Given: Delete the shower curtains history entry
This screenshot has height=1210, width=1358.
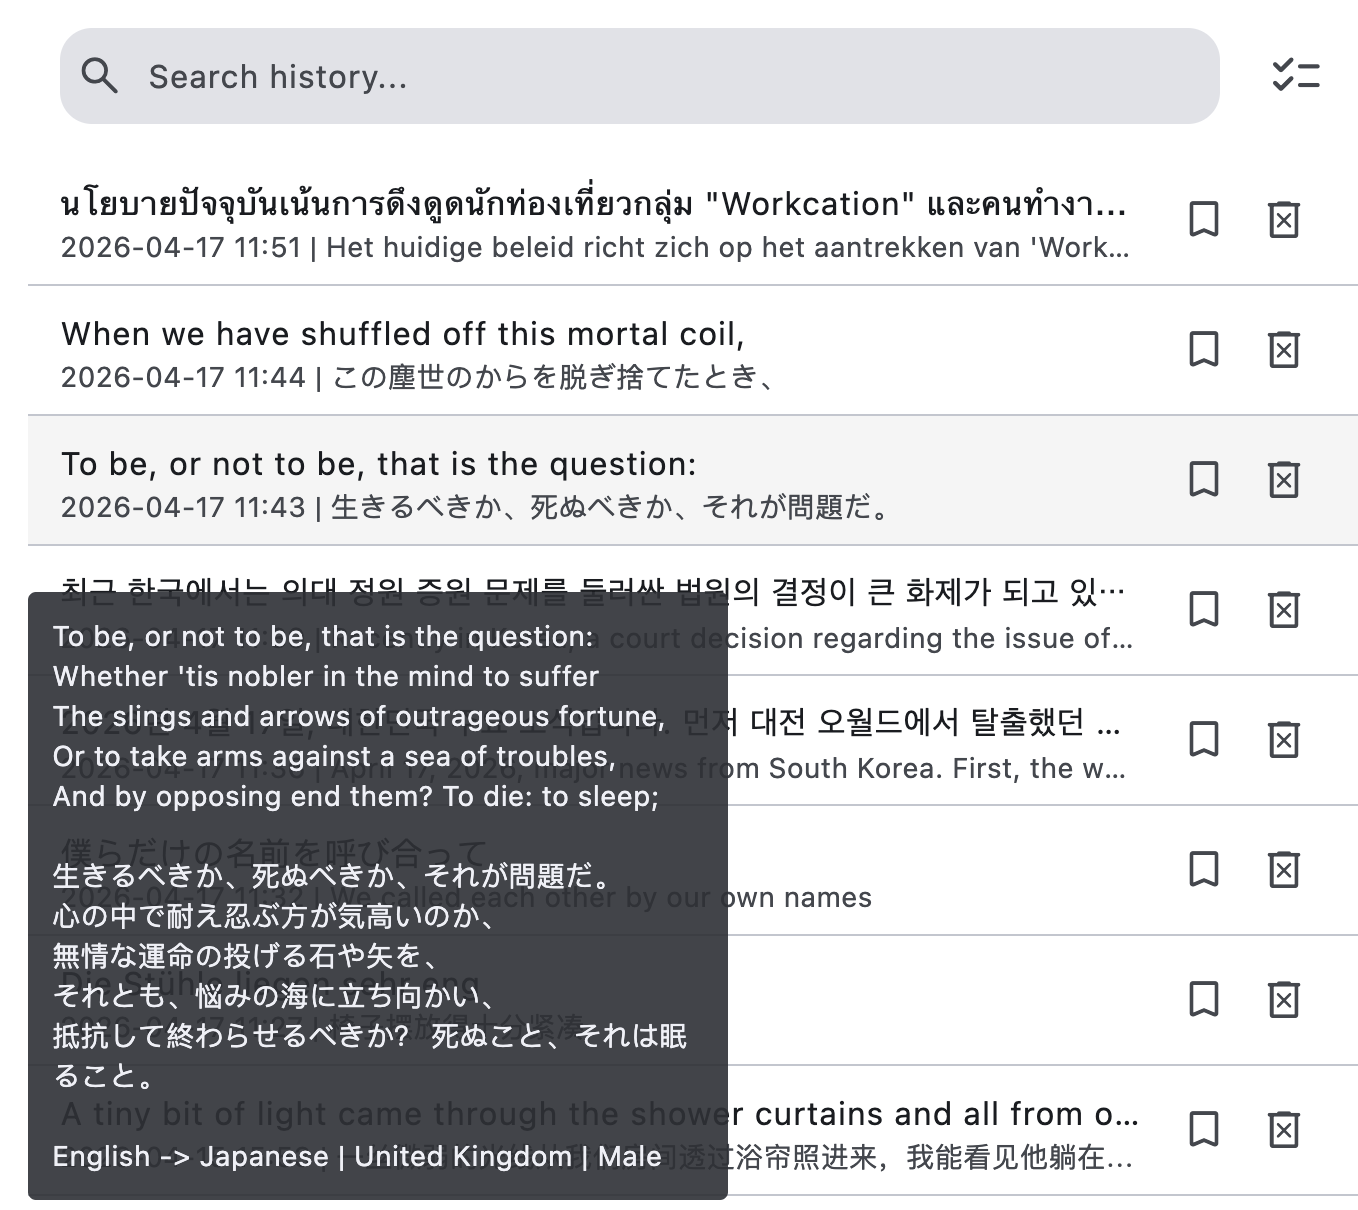Looking at the screenshot, I should coord(1284,1129).
